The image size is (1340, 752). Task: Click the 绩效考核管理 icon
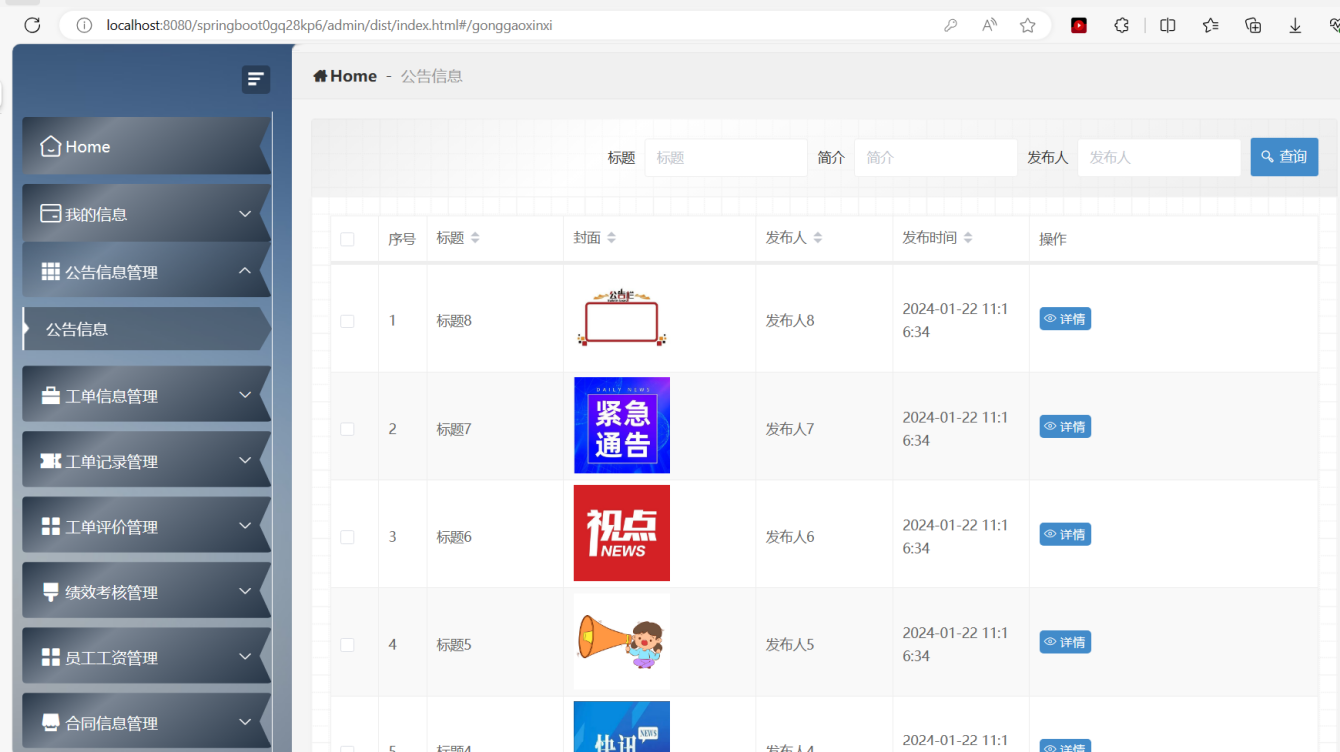50,592
